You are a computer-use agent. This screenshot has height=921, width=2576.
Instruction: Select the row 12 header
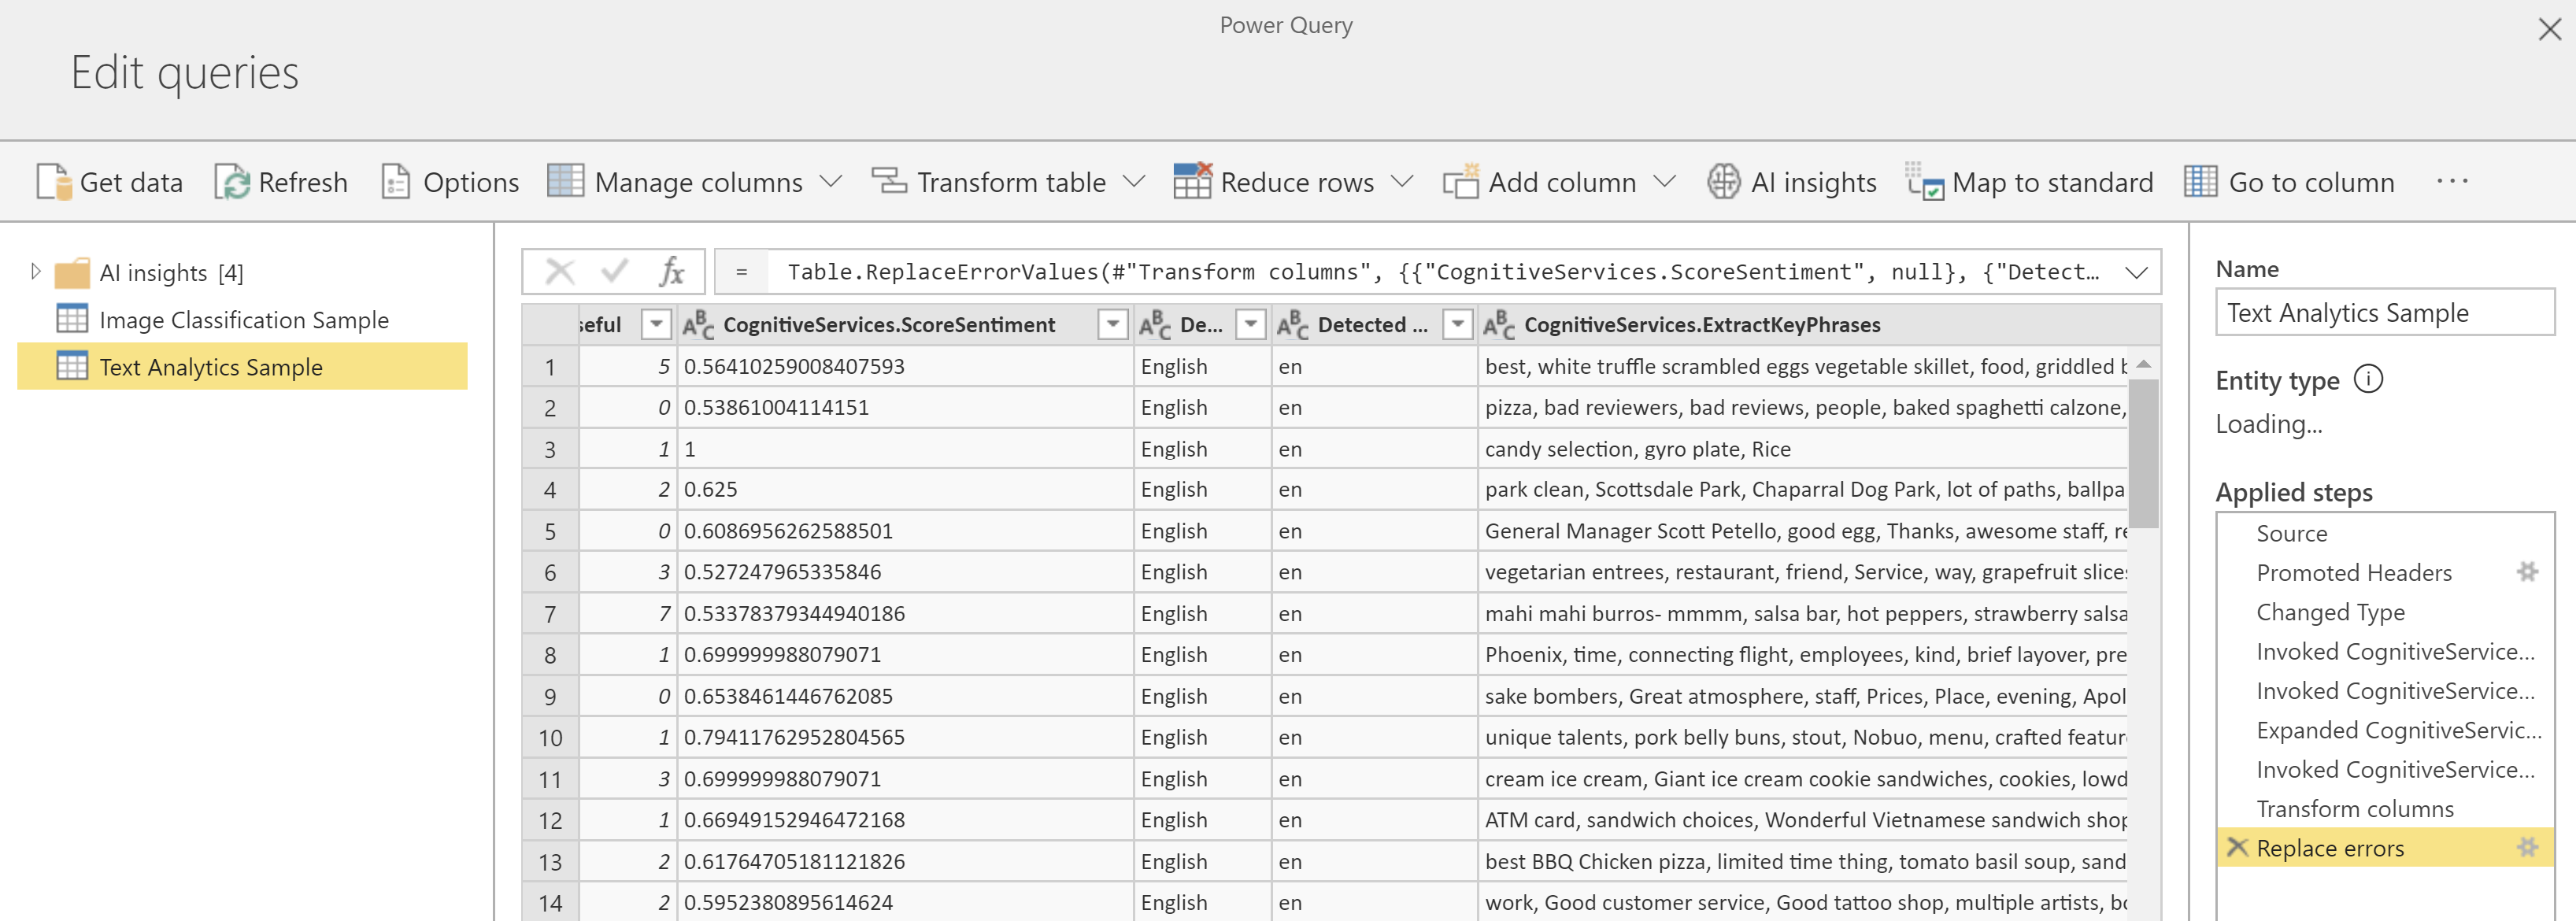click(550, 820)
